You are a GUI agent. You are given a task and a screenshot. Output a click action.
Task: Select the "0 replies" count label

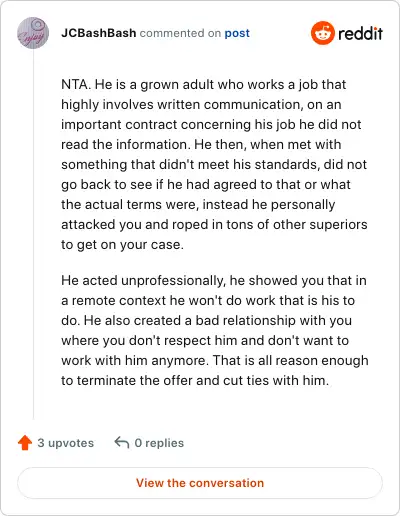point(159,443)
